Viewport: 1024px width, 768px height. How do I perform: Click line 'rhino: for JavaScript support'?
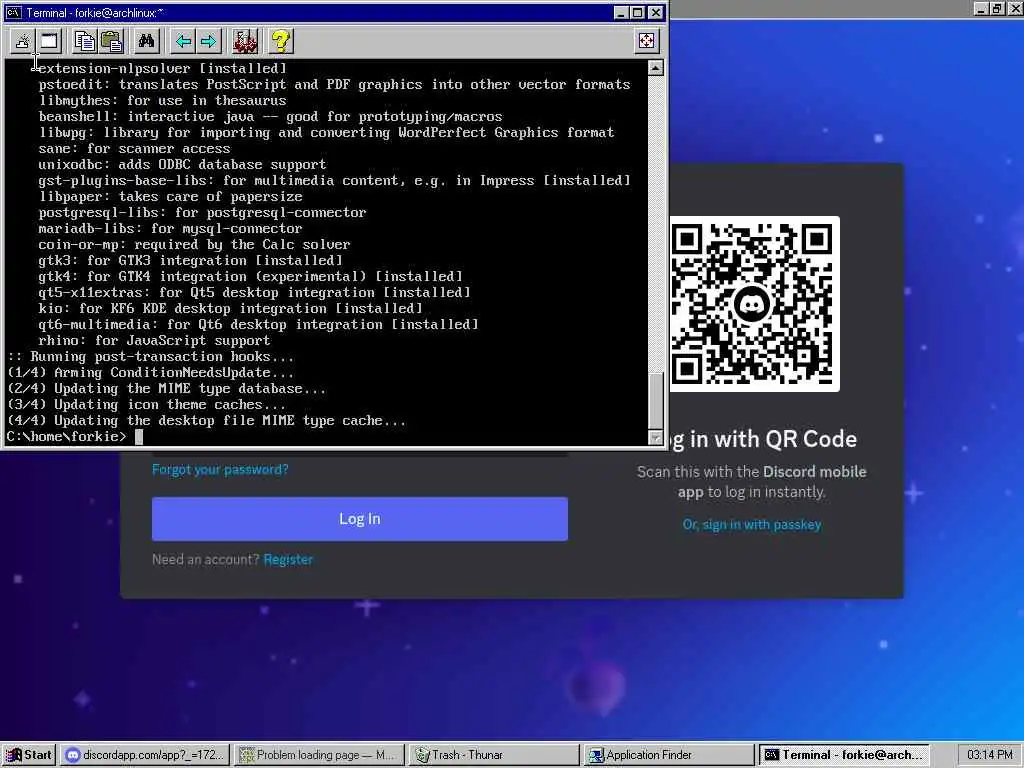(x=154, y=340)
